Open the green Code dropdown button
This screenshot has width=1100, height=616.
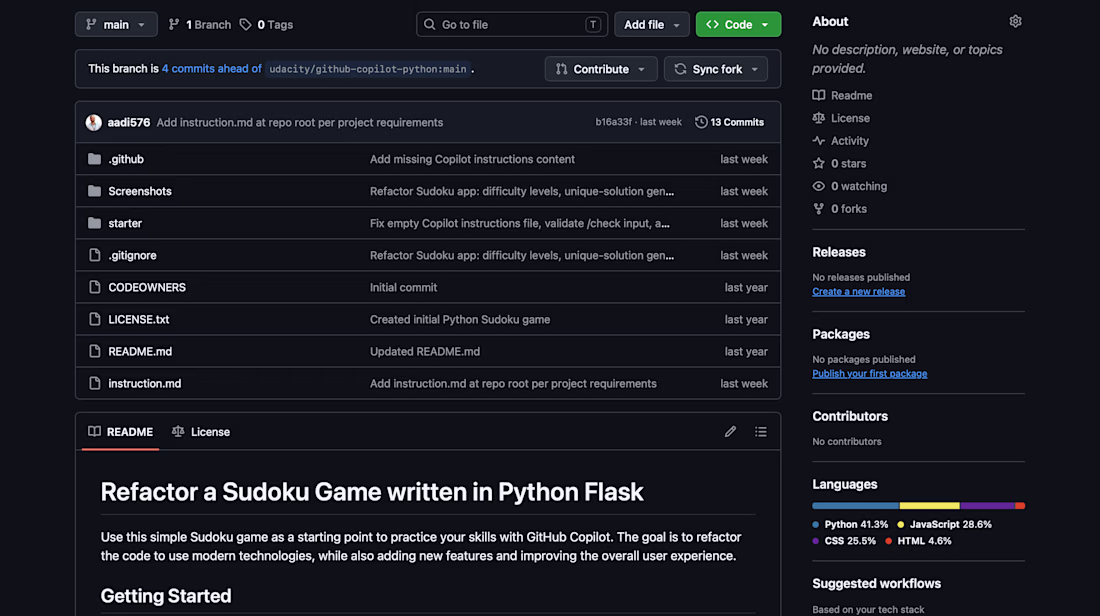pos(738,25)
